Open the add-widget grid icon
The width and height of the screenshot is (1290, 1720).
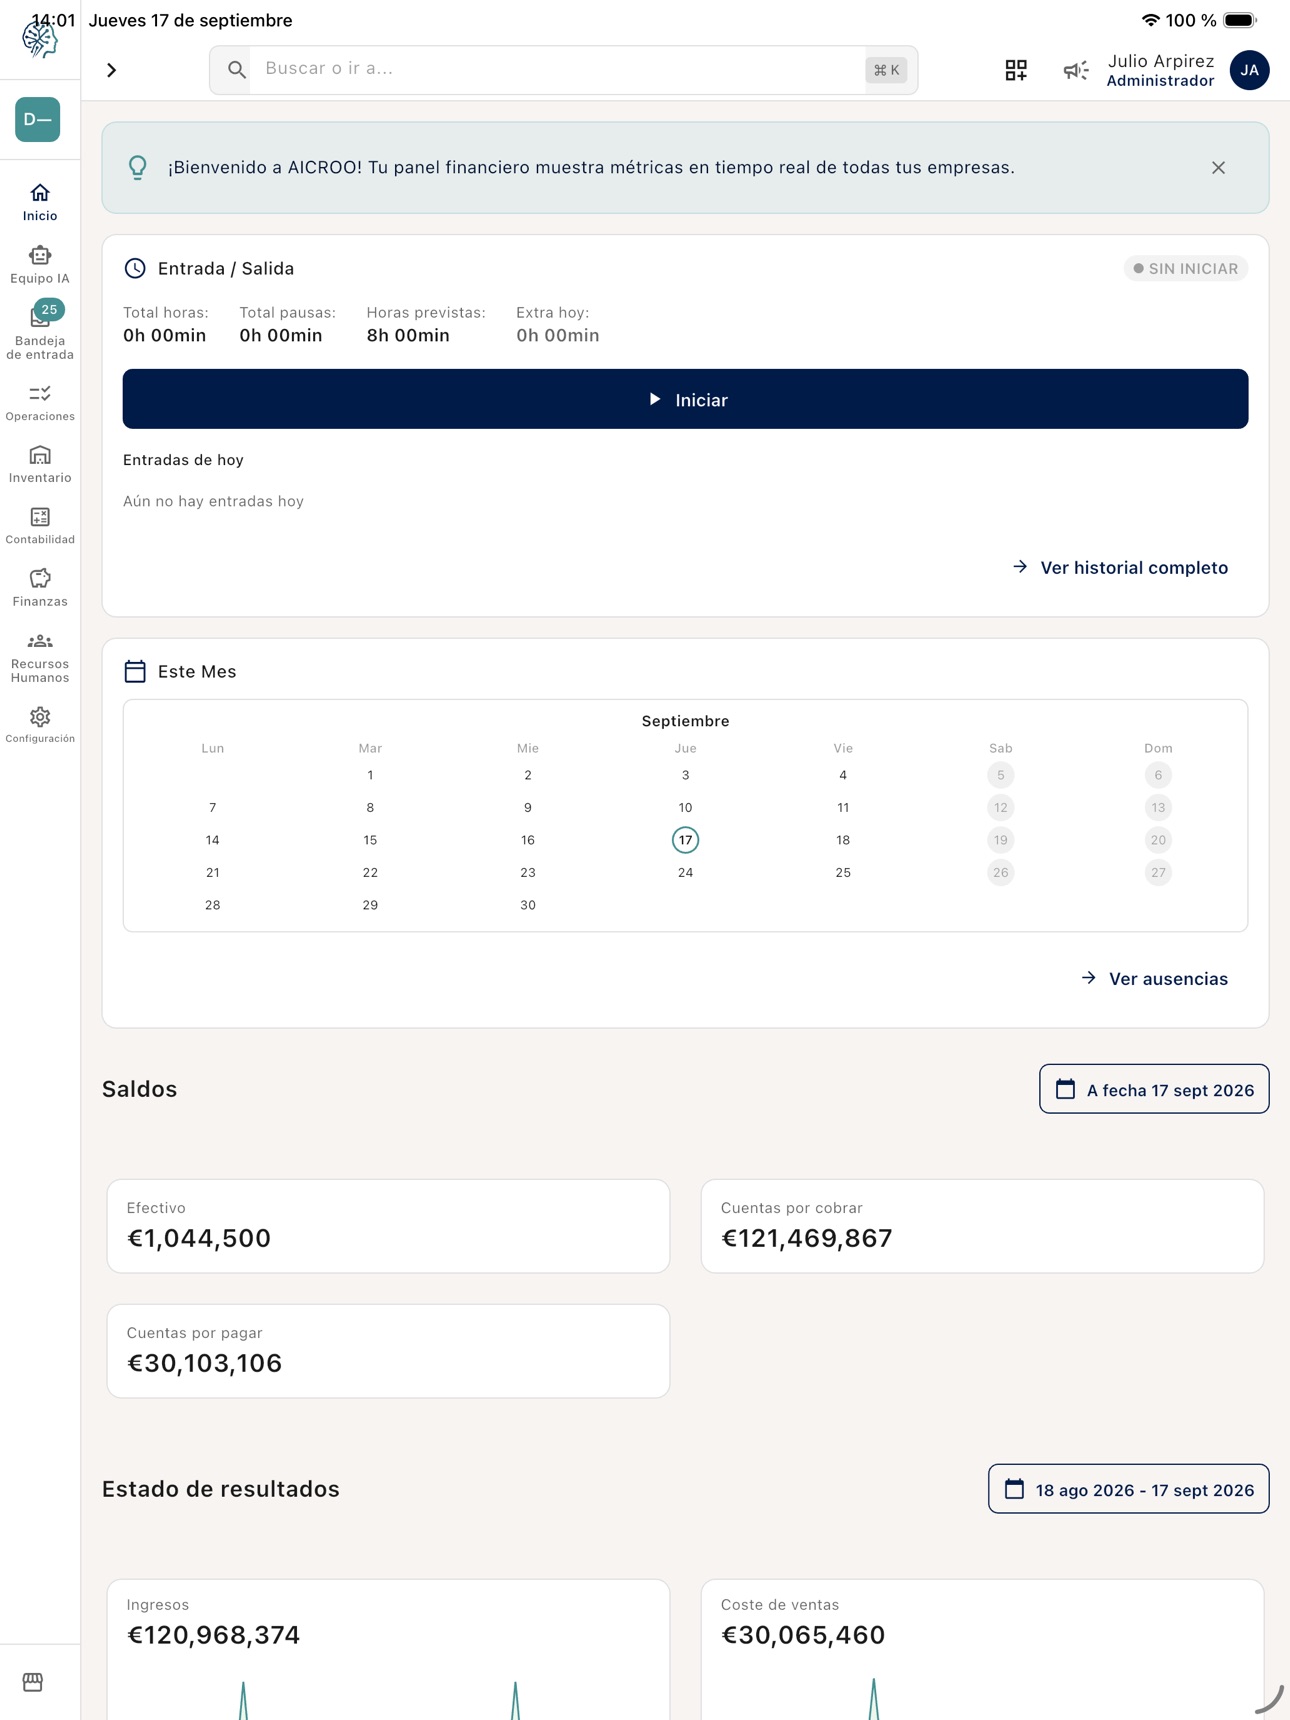(x=1016, y=70)
